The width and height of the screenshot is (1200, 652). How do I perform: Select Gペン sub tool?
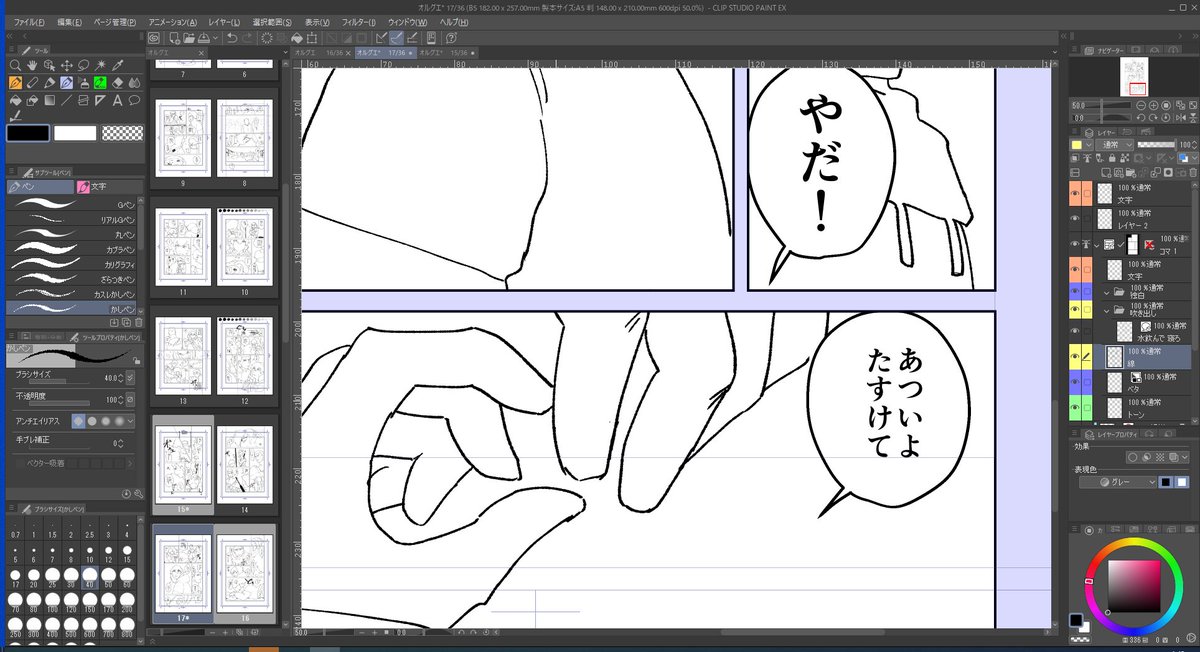tap(72, 202)
